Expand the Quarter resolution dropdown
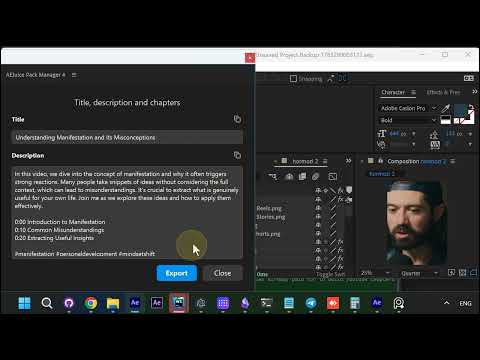The width and height of the screenshot is (480, 360). tap(419, 273)
